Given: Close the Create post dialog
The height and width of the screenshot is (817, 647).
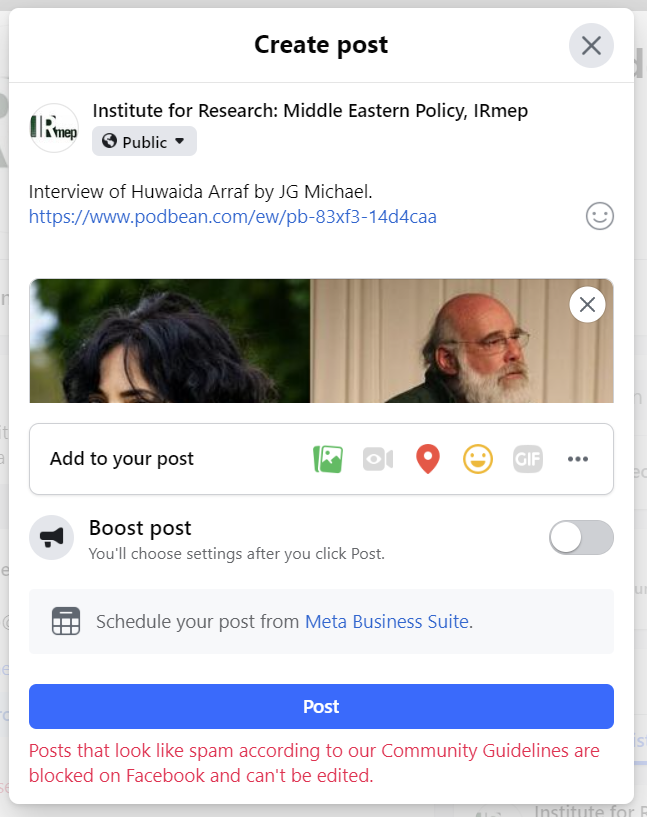Looking at the screenshot, I should (x=591, y=46).
